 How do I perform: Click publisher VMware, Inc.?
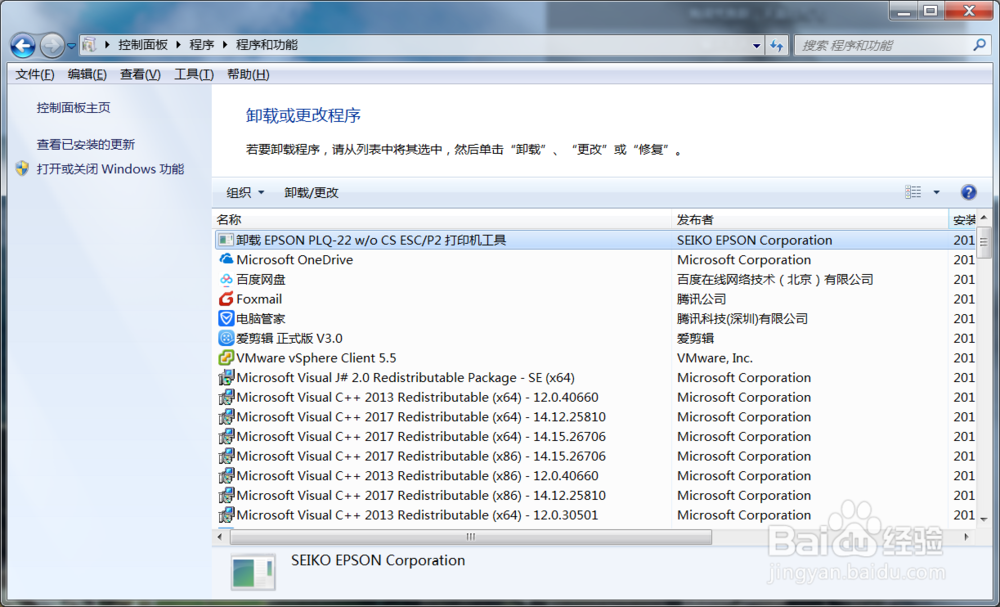(x=715, y=358)
